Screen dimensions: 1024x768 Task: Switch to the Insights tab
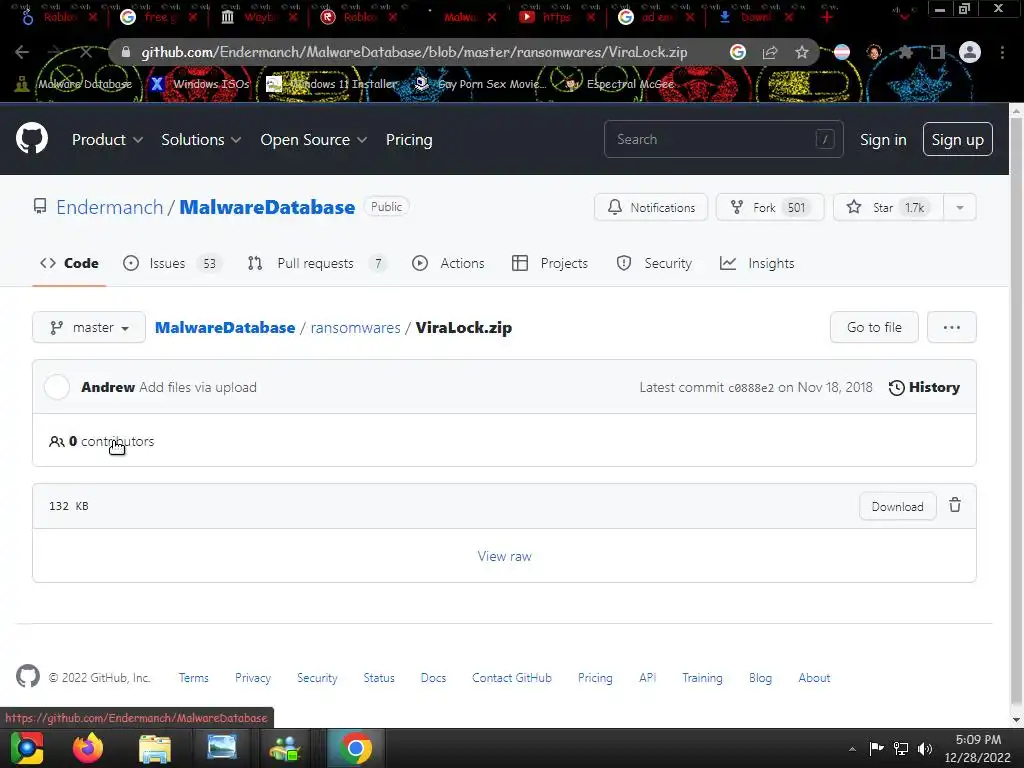757,263
